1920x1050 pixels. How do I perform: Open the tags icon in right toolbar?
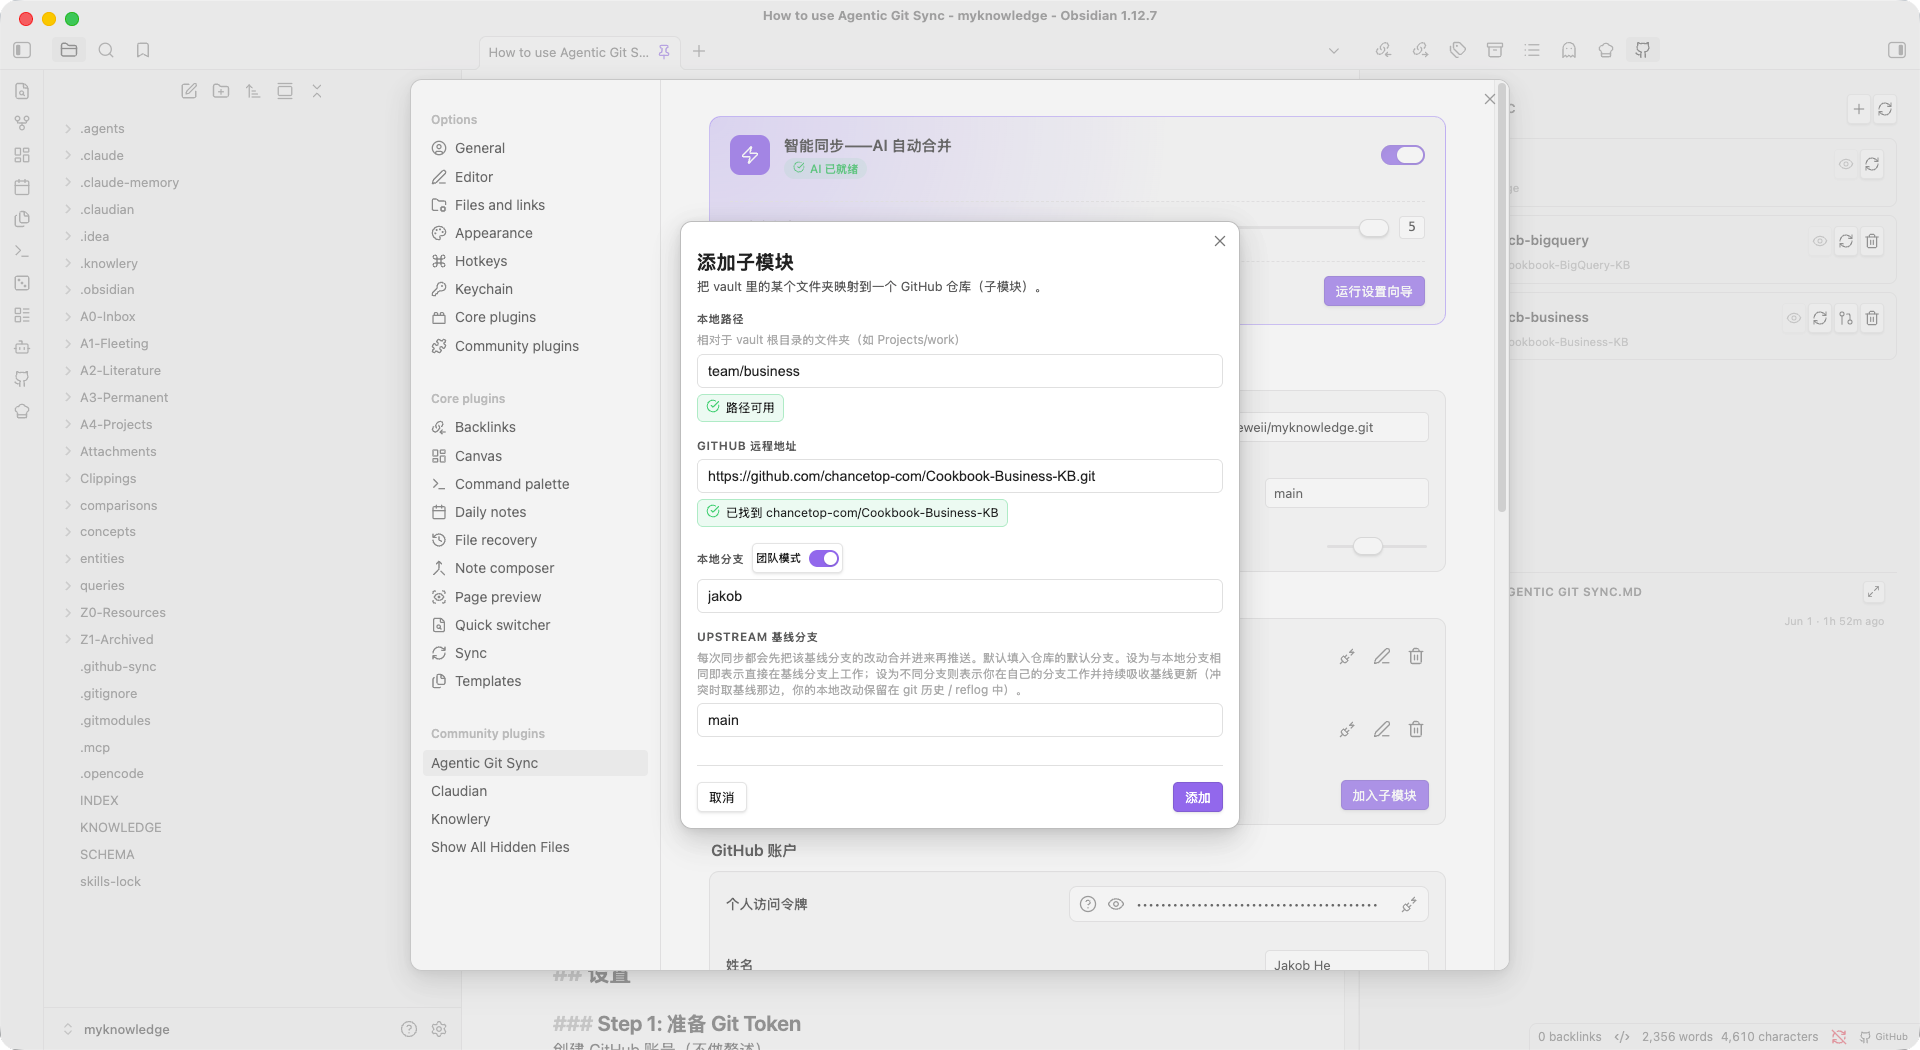coord(1458,50)
